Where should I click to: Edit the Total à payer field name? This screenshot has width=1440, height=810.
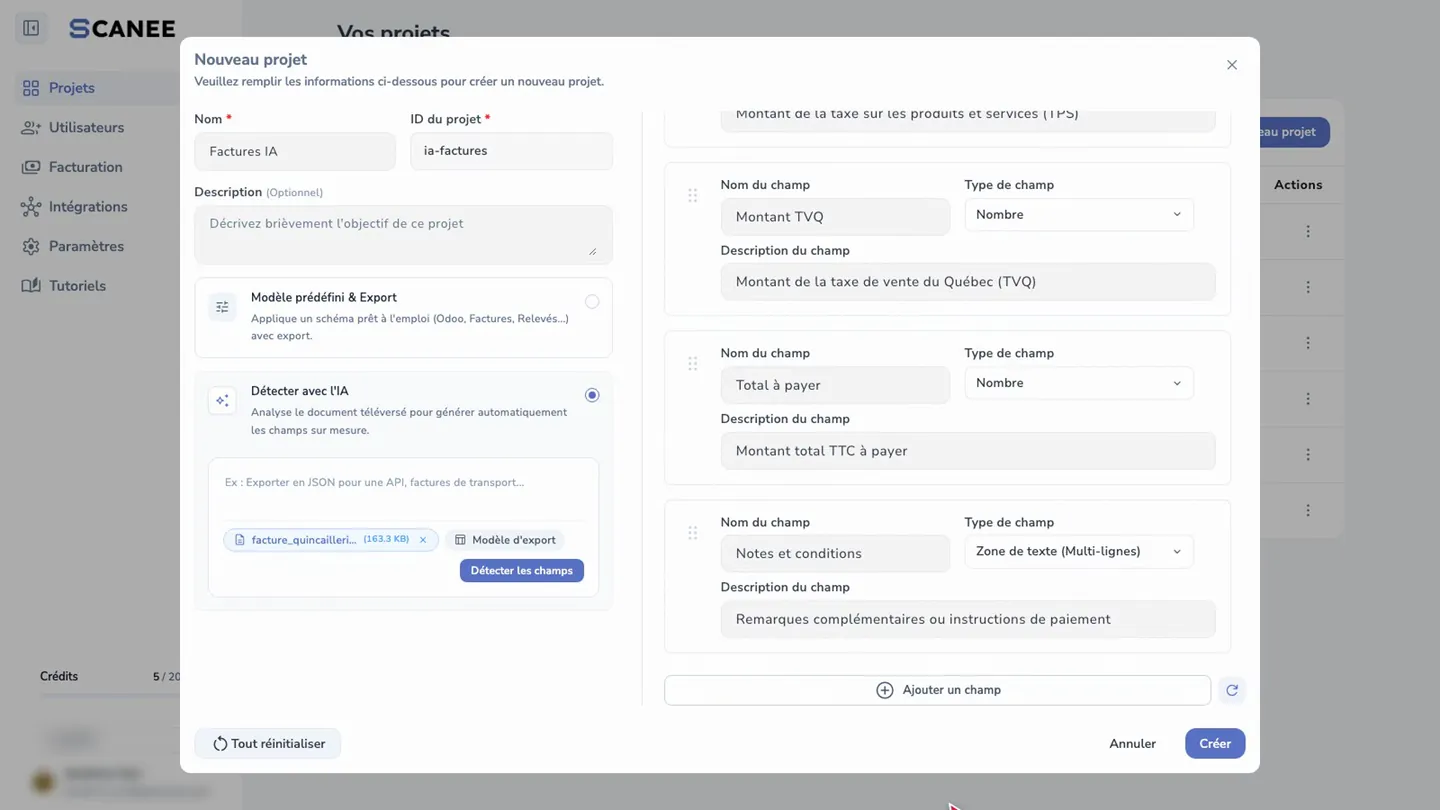point(835,385)
